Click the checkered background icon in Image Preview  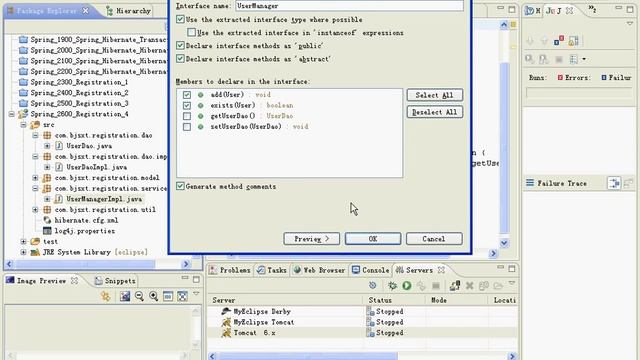pos(125,296)
